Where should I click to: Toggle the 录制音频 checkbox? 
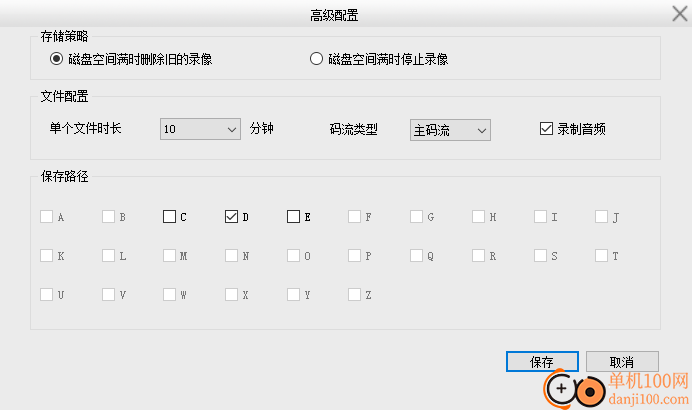[x=546, y=128]
